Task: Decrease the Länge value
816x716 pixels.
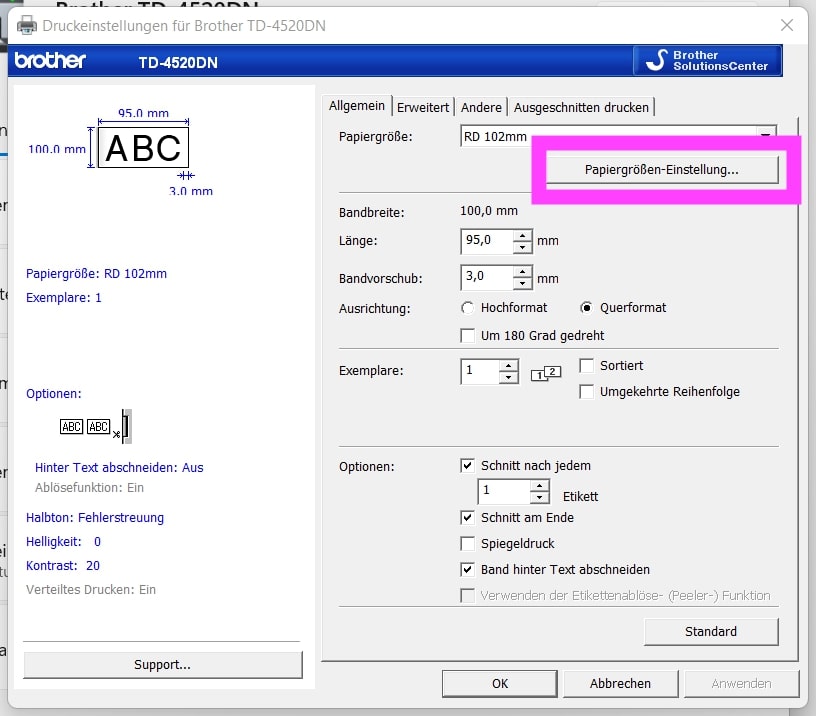Action: (x=522, y=247)
